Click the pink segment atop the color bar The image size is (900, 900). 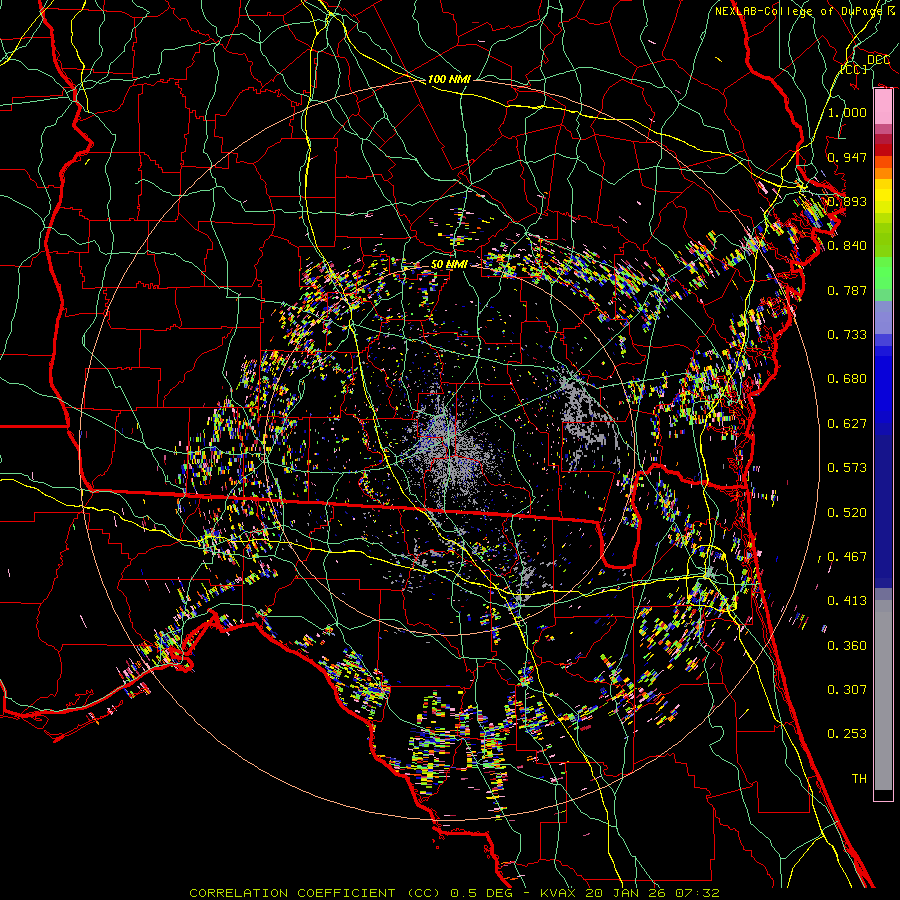click(x=883, y=105)
